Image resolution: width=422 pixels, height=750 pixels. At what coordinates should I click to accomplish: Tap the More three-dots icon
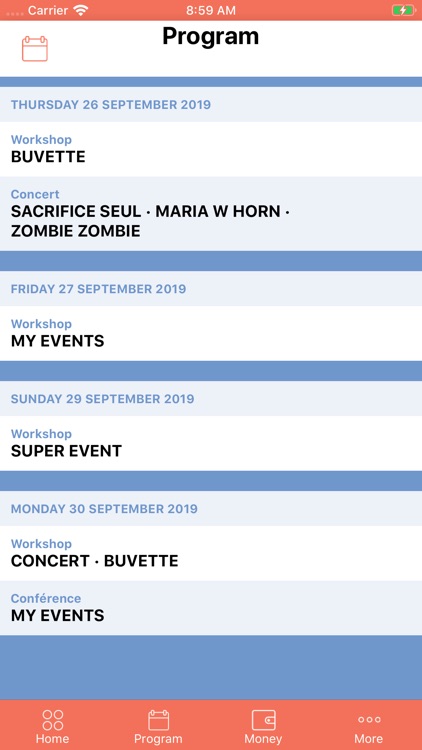369,719
